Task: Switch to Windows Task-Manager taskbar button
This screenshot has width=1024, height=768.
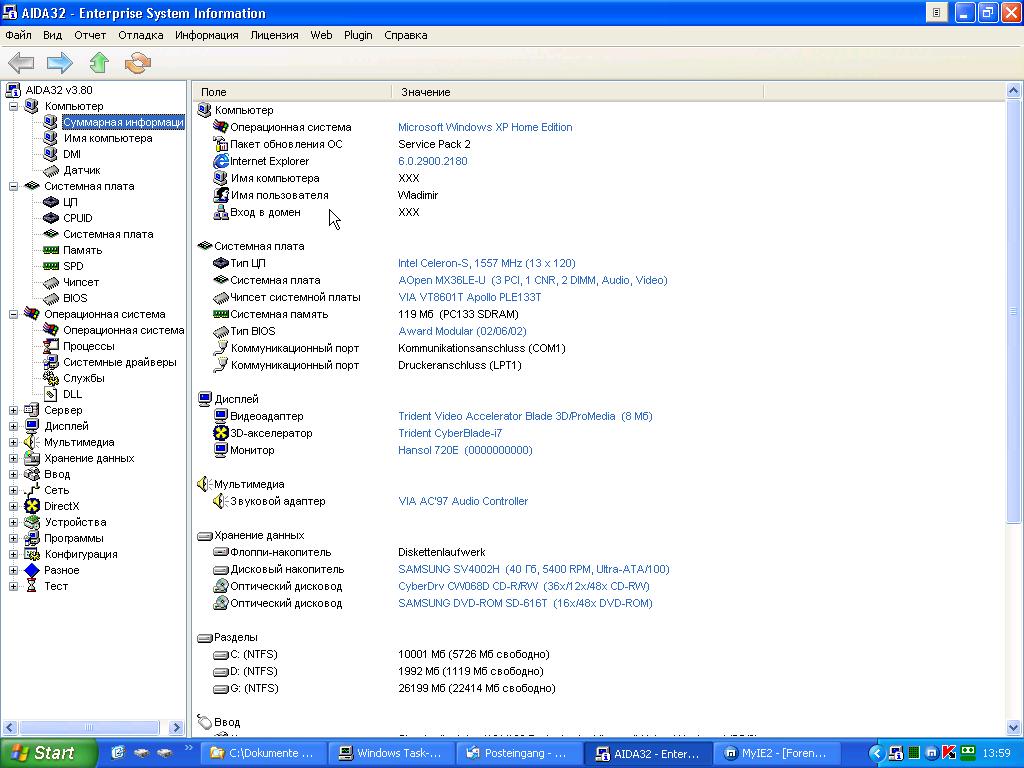Action: coord(391,754)
